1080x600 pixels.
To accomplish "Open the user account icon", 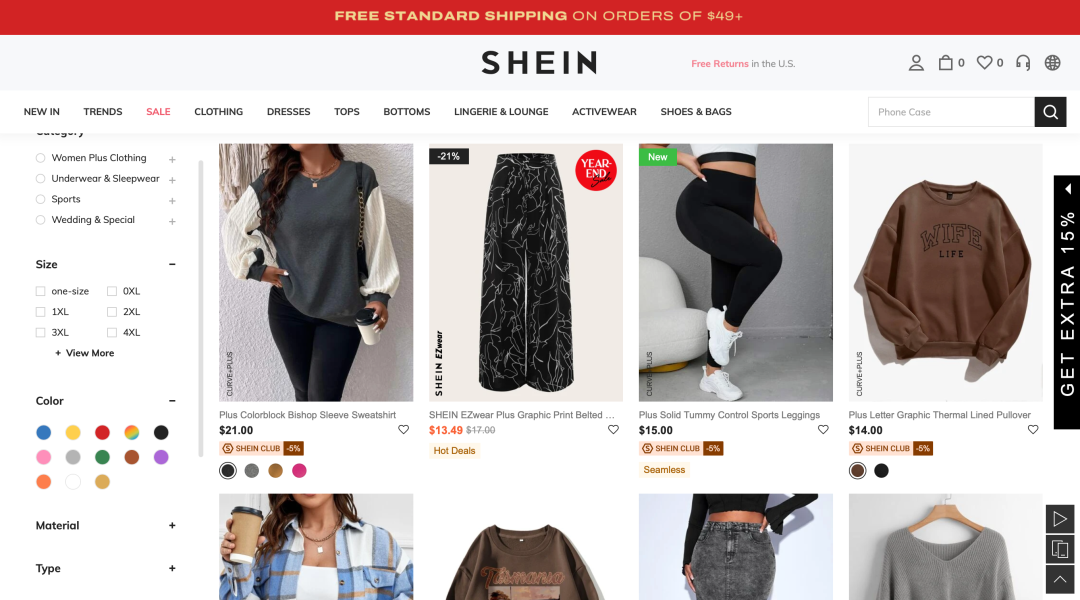I will [916, 63].
